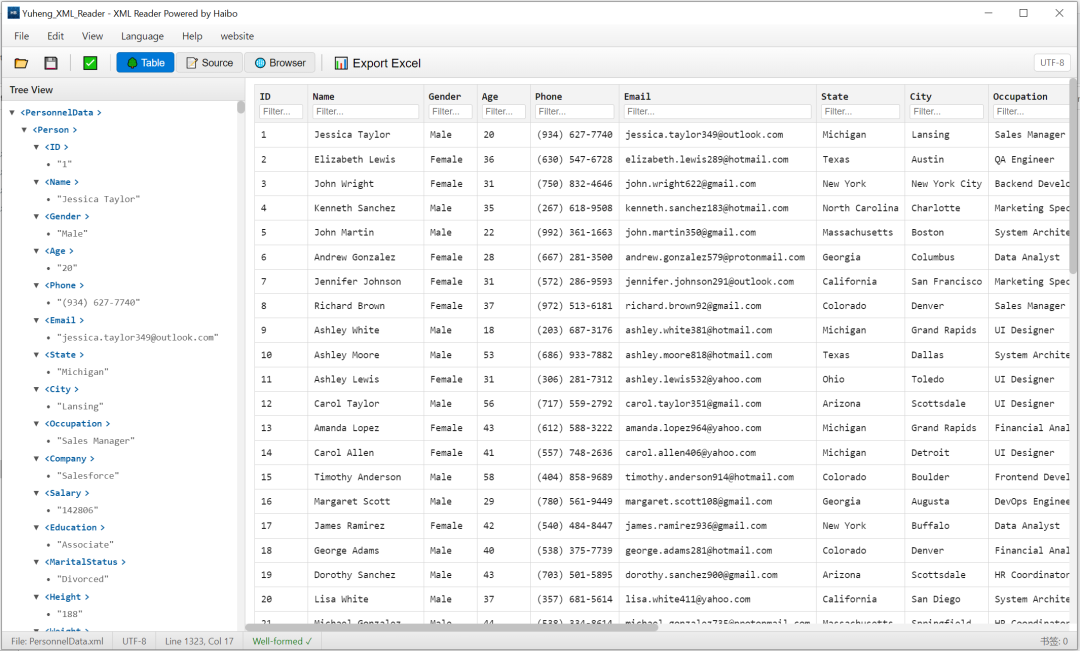Select the Company tag in tree
Image resolution: width=1080 pixels, height=651 pixels.
coord(70,459)
